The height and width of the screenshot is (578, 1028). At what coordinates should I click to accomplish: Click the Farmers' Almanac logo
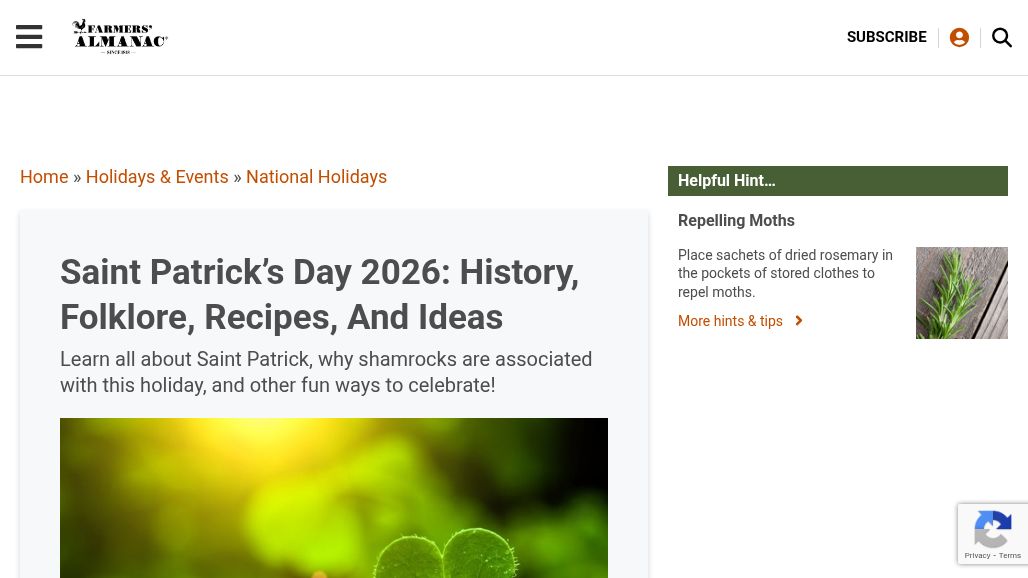[x=120, y=37]
